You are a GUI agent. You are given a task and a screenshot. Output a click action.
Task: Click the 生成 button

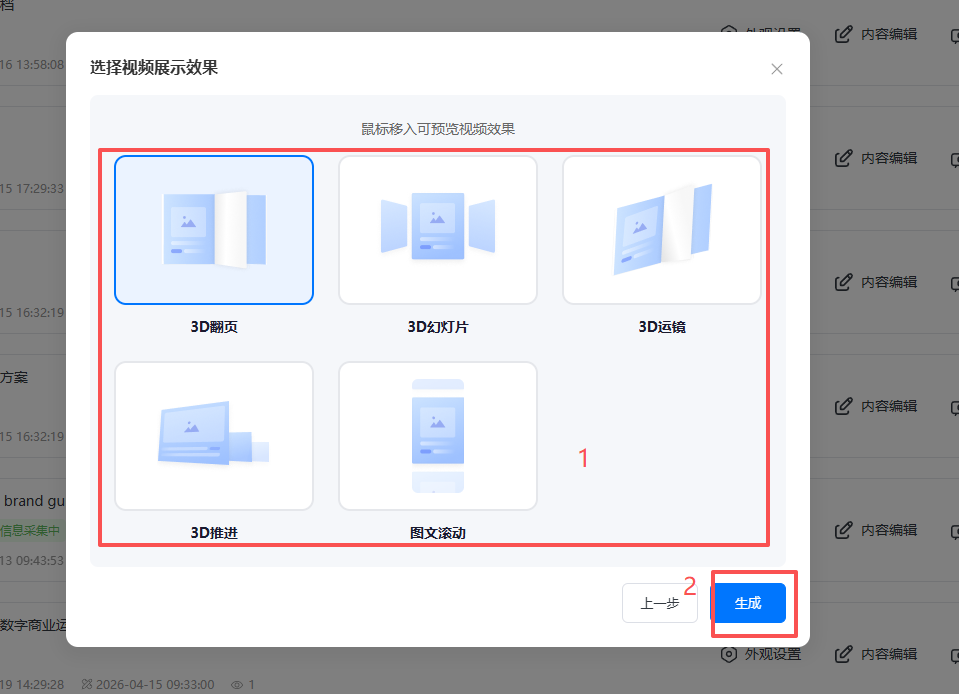748,603
